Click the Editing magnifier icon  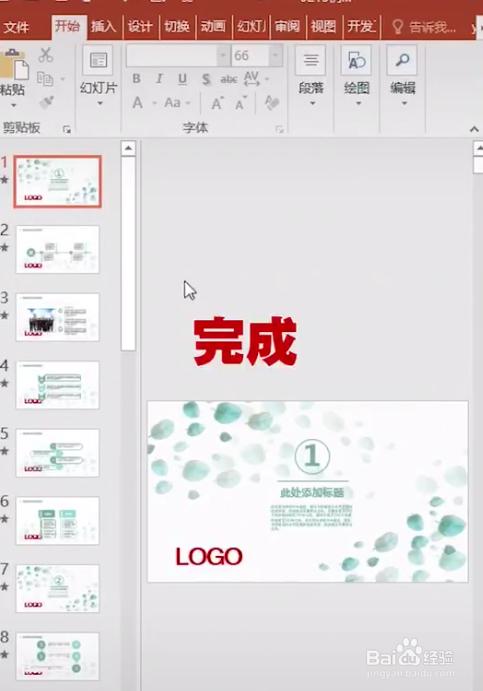click(x=402, y=59)
